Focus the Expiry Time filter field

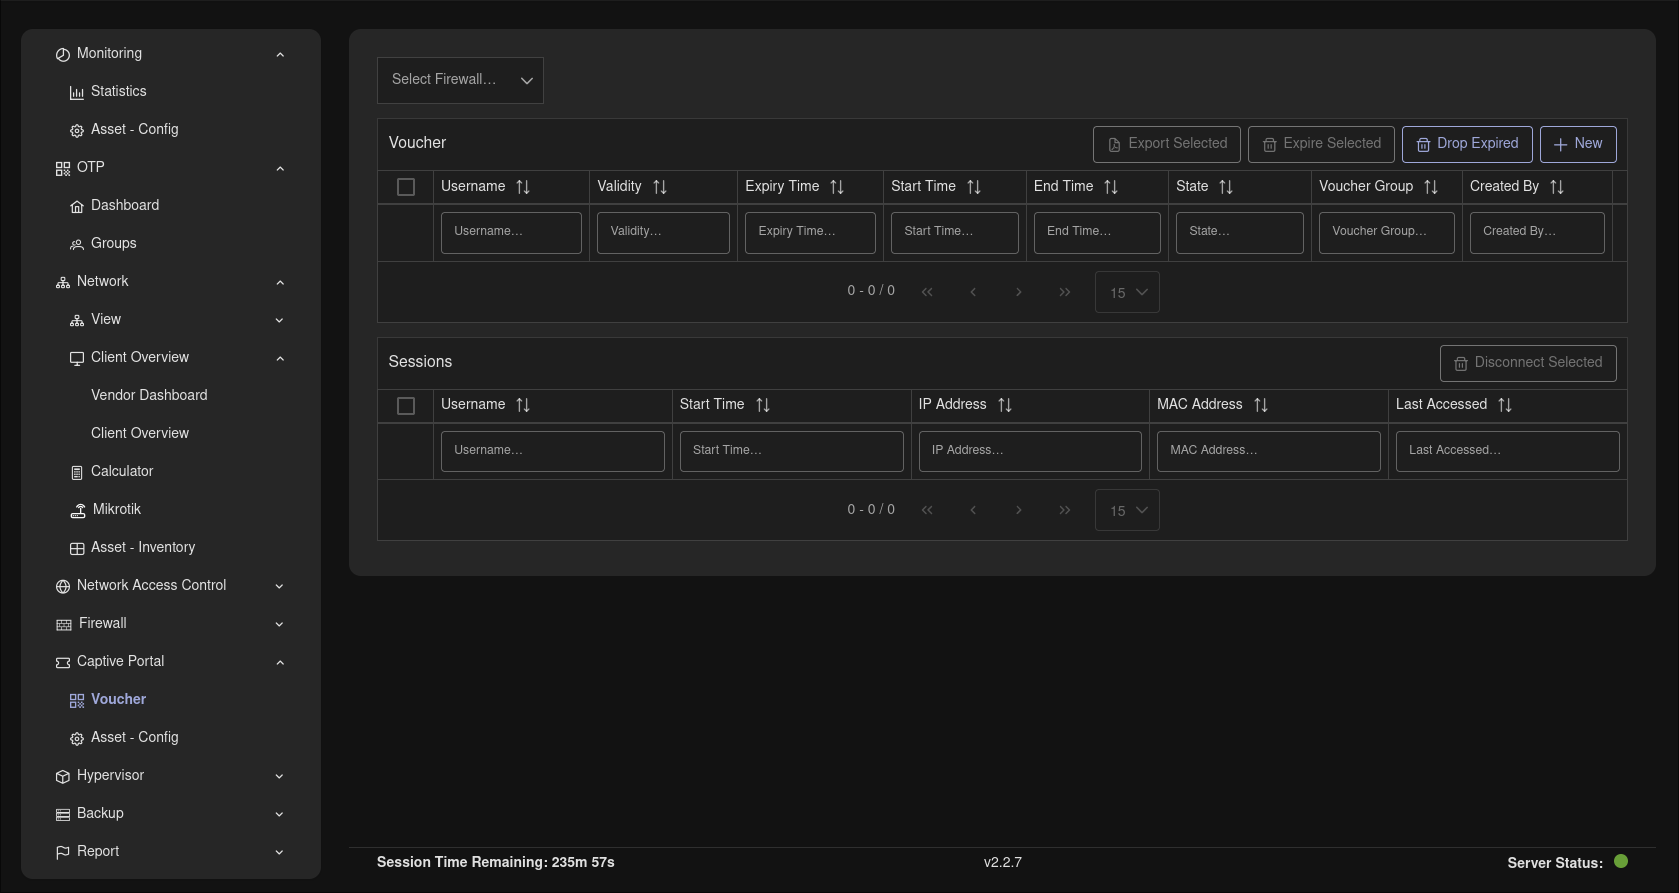pyautogui.click(x=810, y=232)
